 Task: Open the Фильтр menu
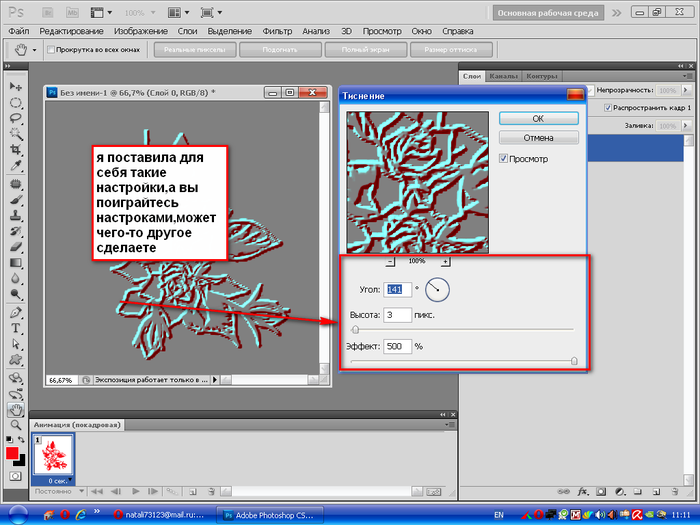277,31
